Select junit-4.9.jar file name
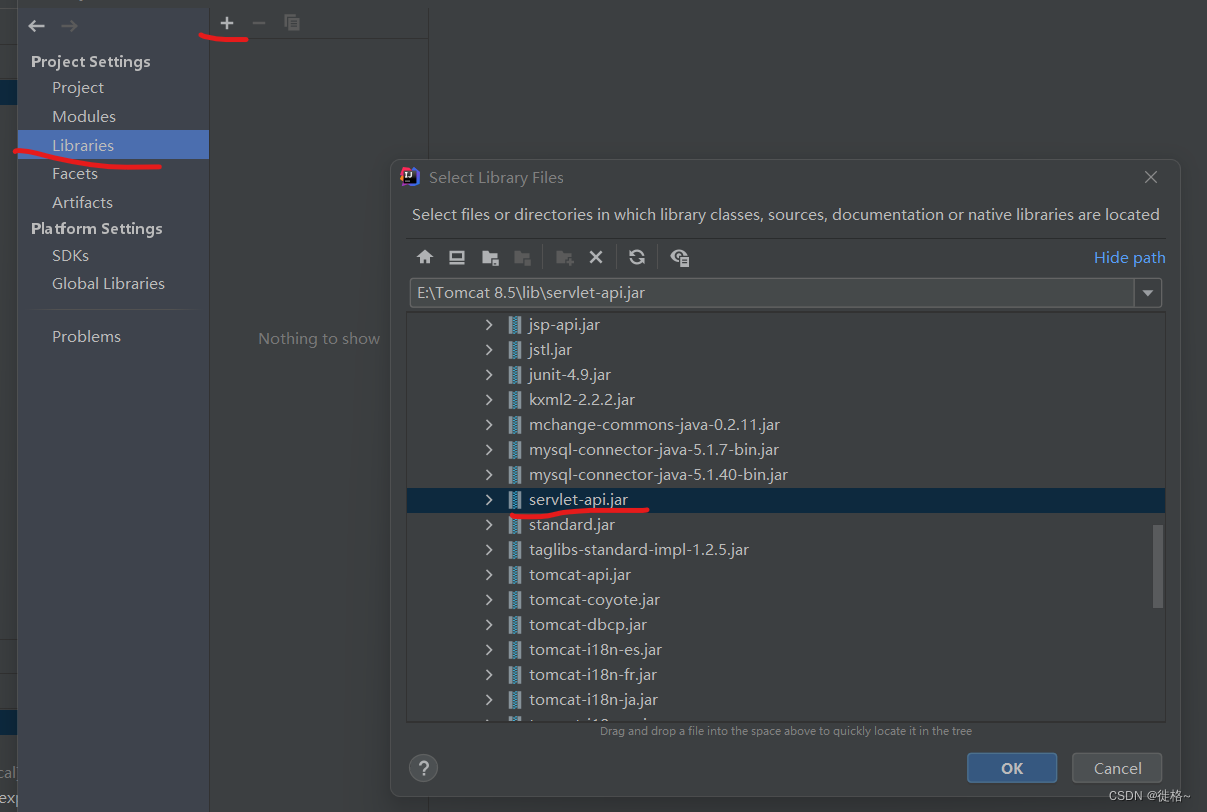 (x=570, y=374)
